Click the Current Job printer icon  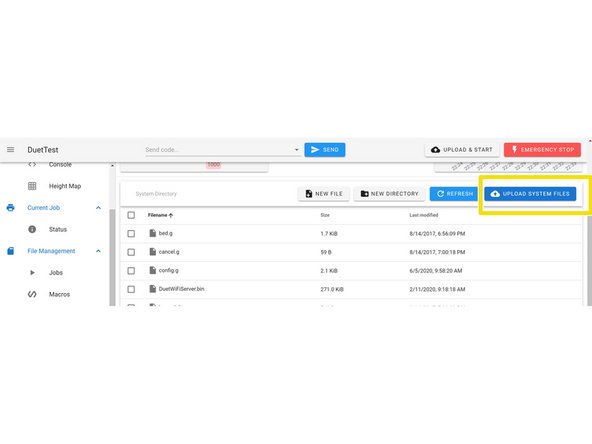[x=11, y=208]
